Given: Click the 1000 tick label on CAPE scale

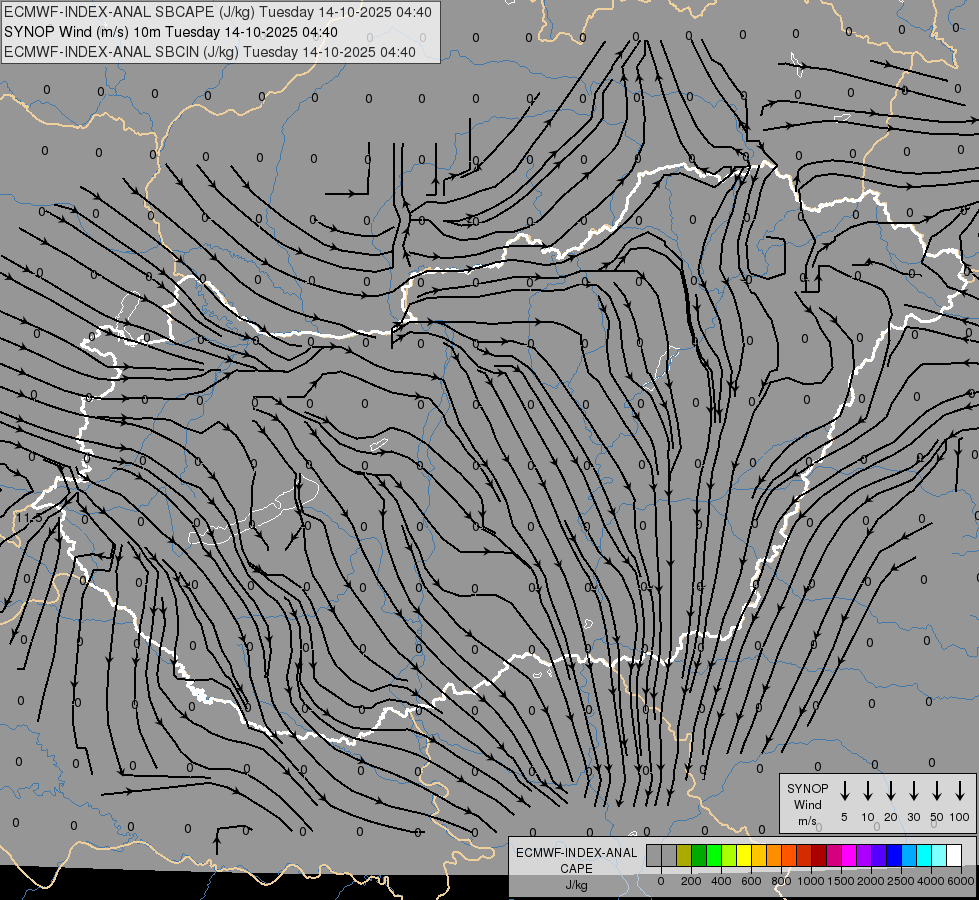Looking at the screenshot, I should click(811, 881).
